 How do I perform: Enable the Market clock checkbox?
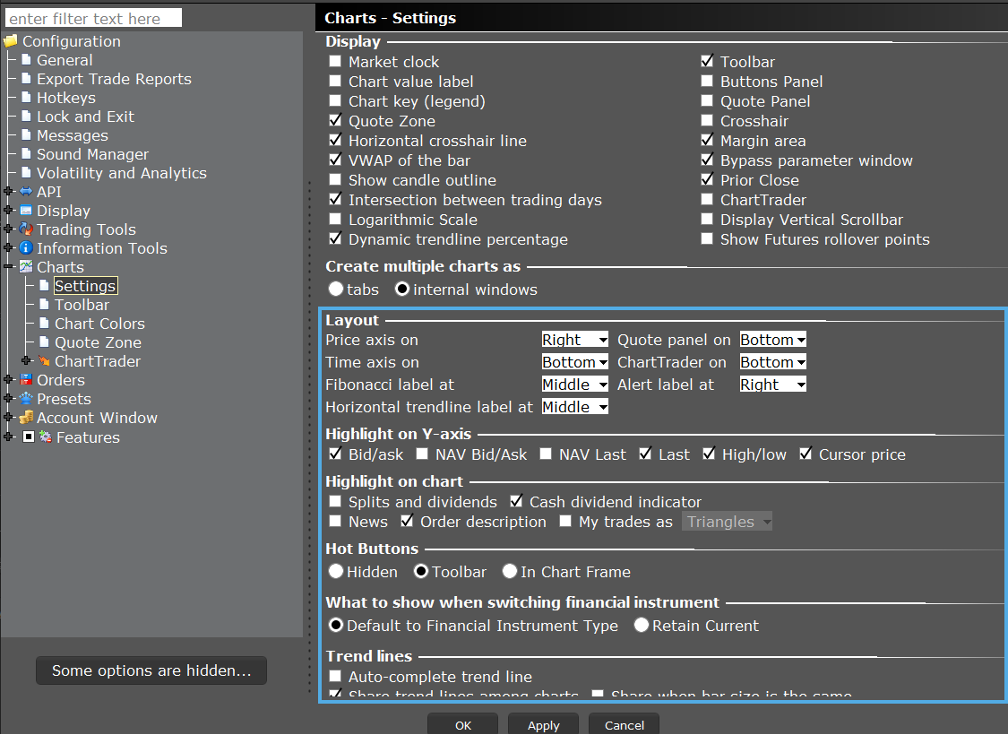click(x=335, y=62)
